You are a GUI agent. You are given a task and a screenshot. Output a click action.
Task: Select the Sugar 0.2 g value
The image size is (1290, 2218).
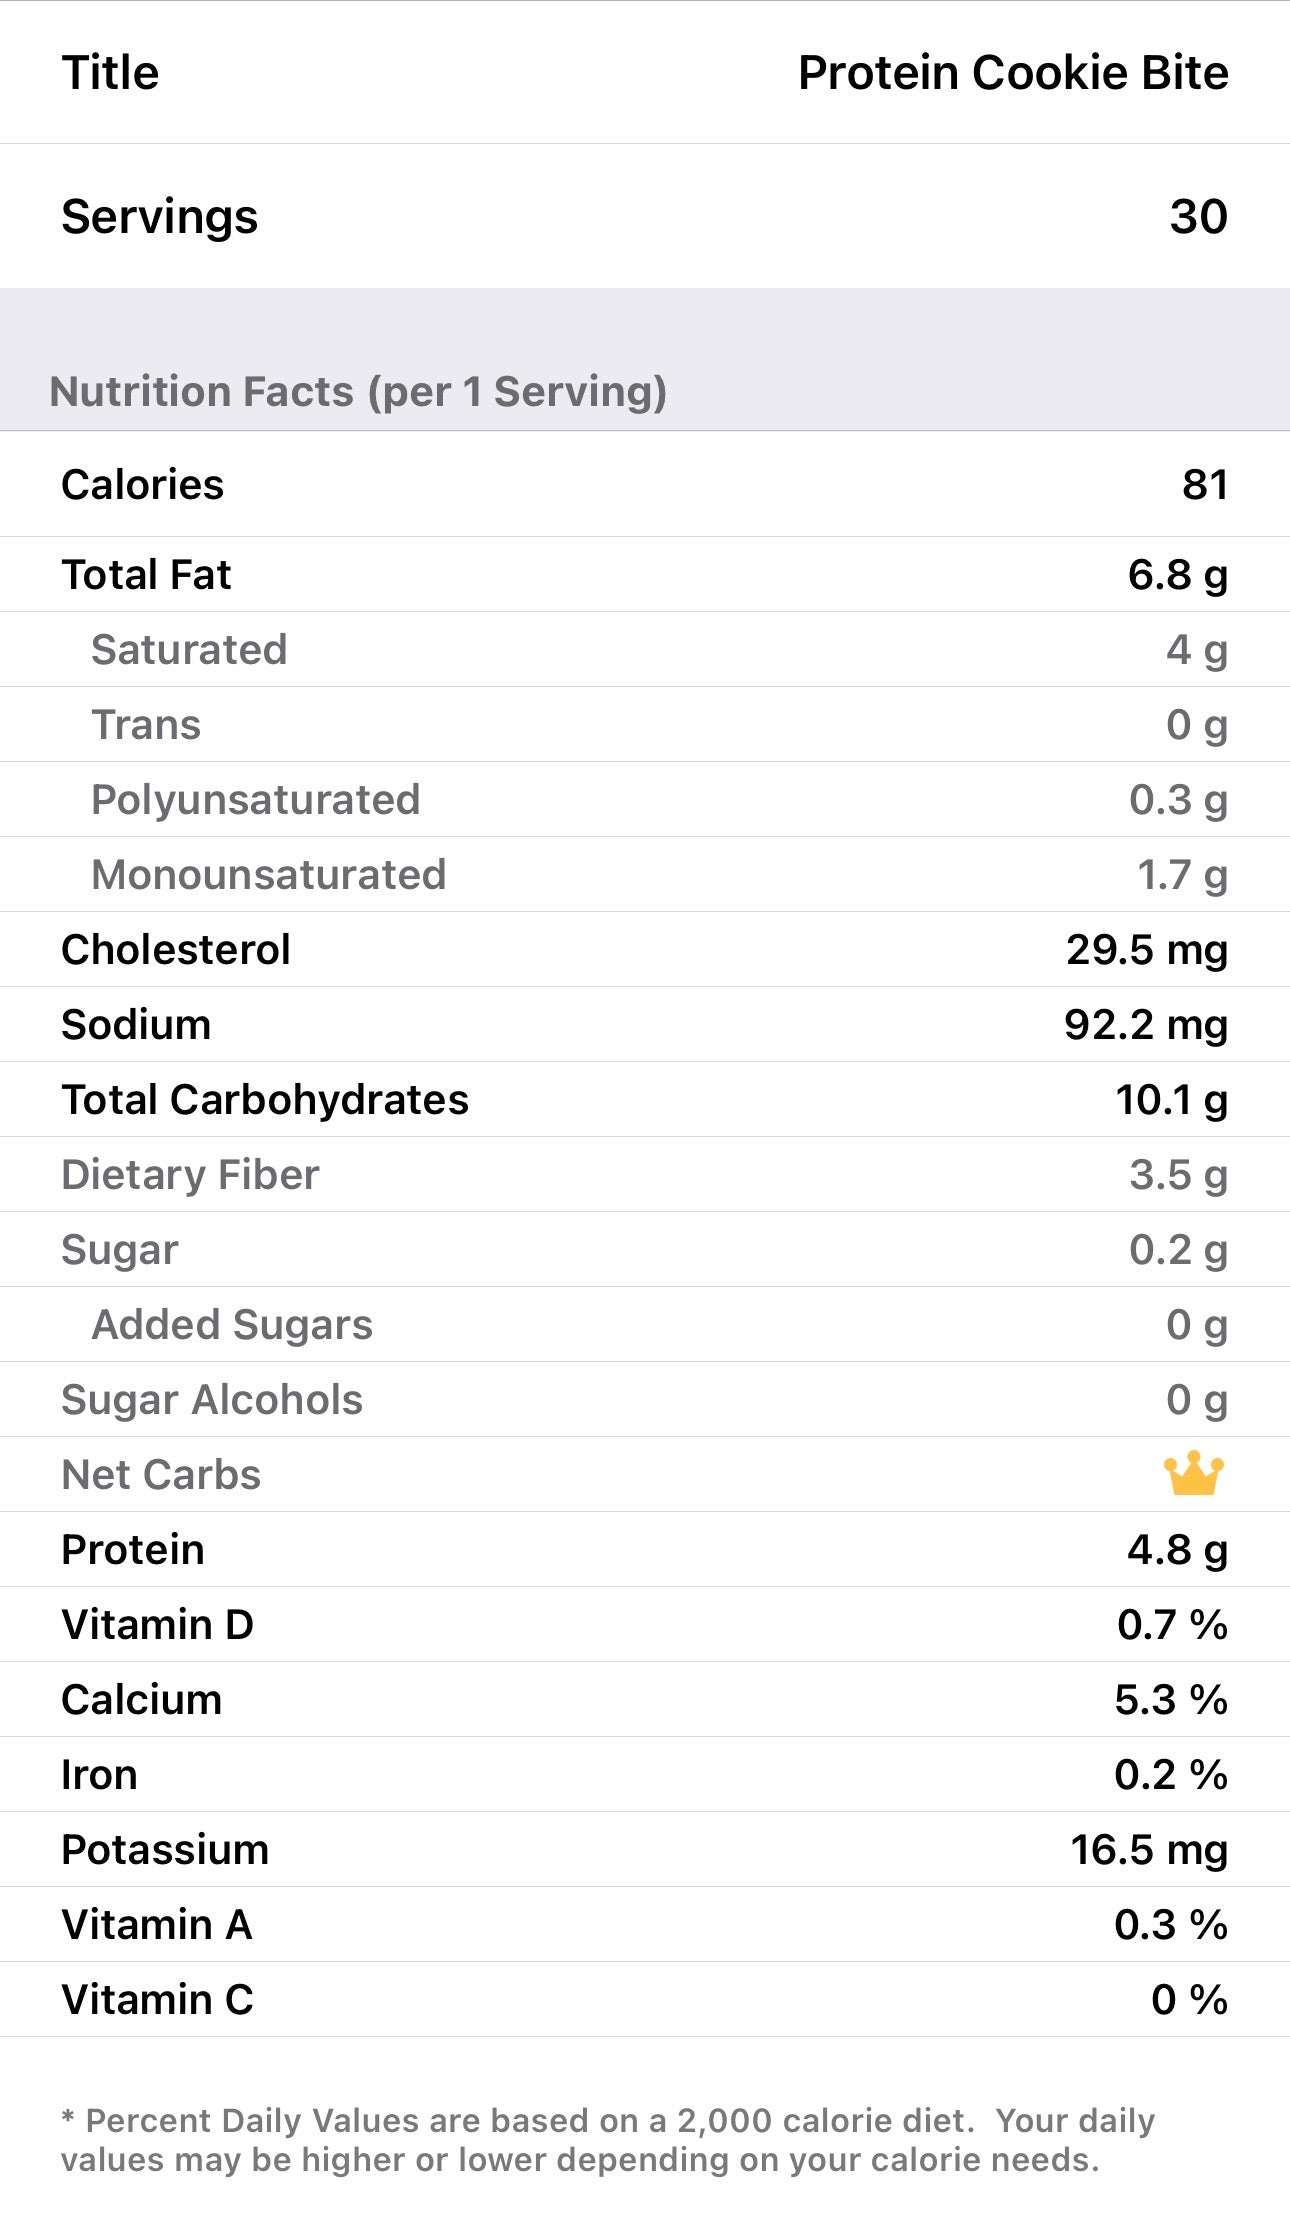coord(1178,1249)
